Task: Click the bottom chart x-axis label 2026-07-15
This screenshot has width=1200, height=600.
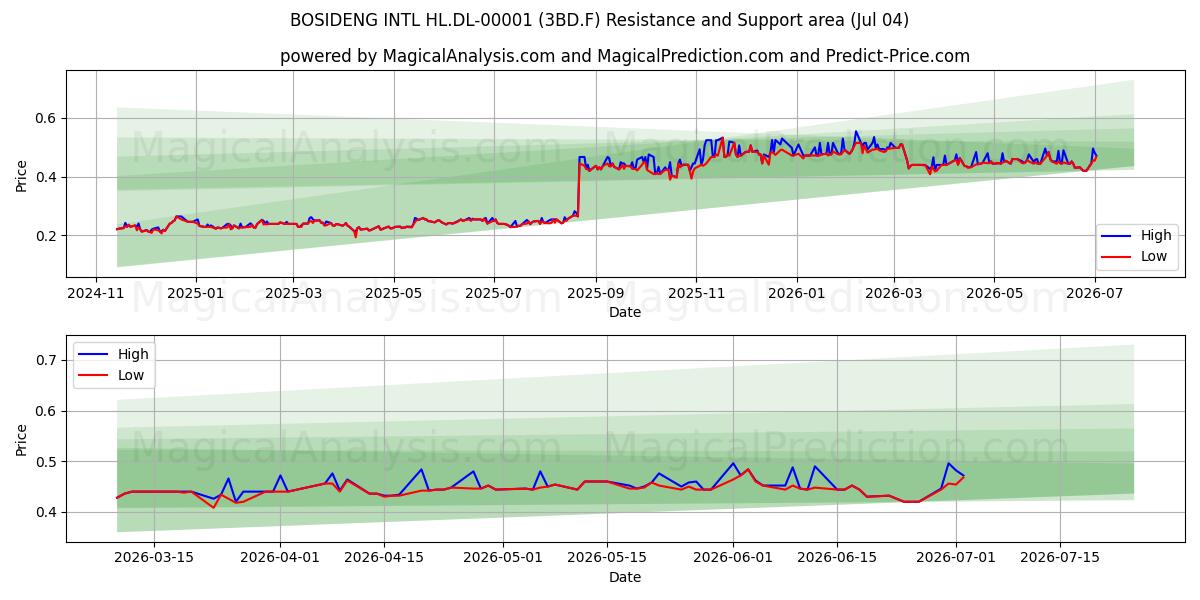Action: tap(1060, 559)
